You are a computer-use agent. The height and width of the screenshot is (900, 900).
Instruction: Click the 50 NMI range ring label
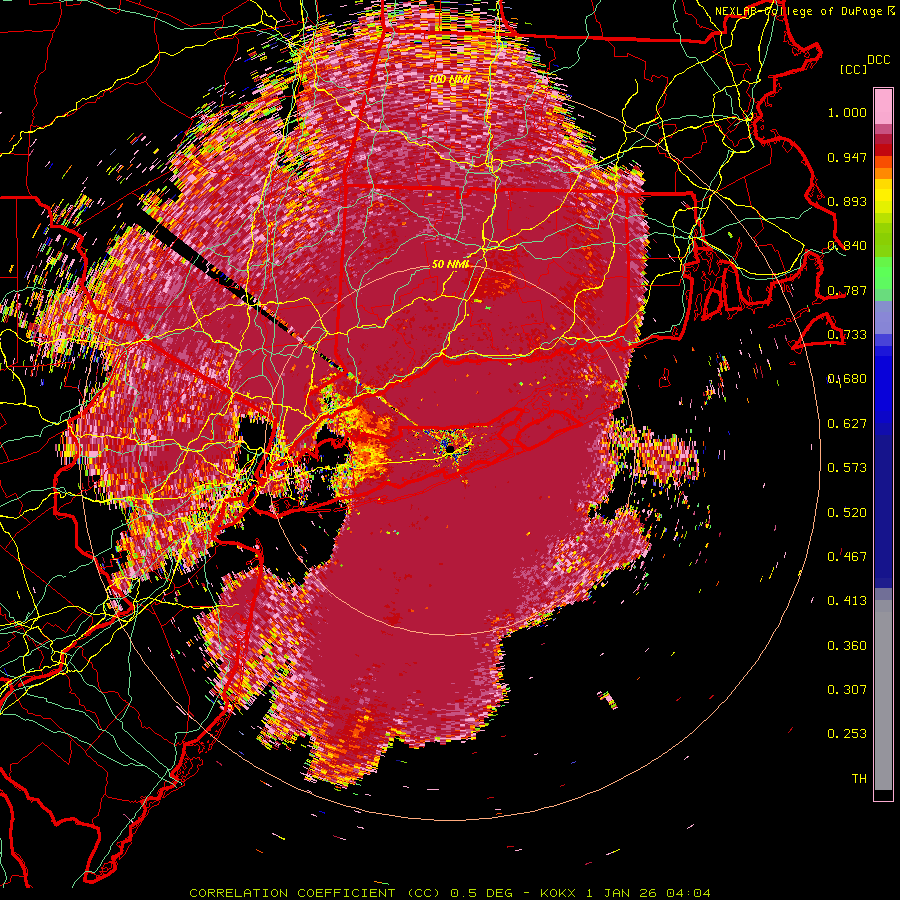coord(451,264)
